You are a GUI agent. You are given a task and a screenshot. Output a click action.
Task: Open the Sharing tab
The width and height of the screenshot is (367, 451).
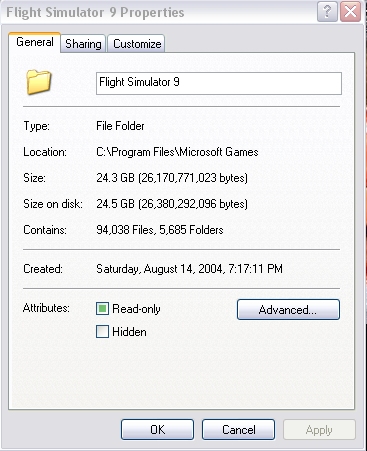click(x=83, y=44)
